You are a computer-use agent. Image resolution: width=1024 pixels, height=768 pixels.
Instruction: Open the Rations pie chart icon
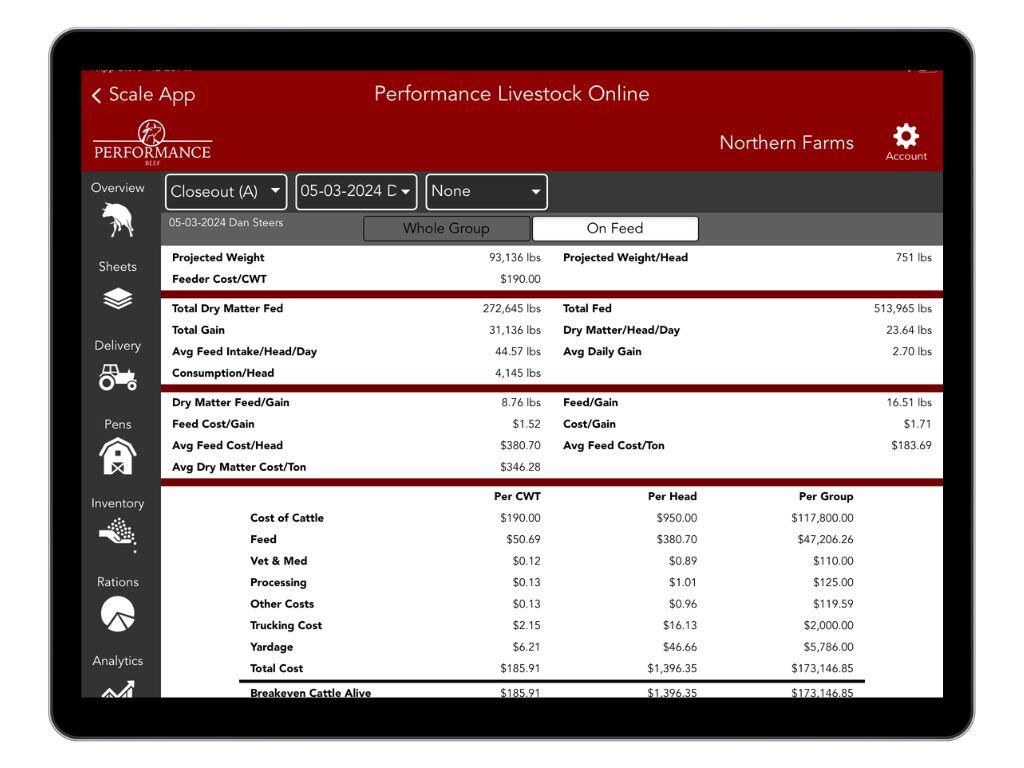(x=118, y=614)
